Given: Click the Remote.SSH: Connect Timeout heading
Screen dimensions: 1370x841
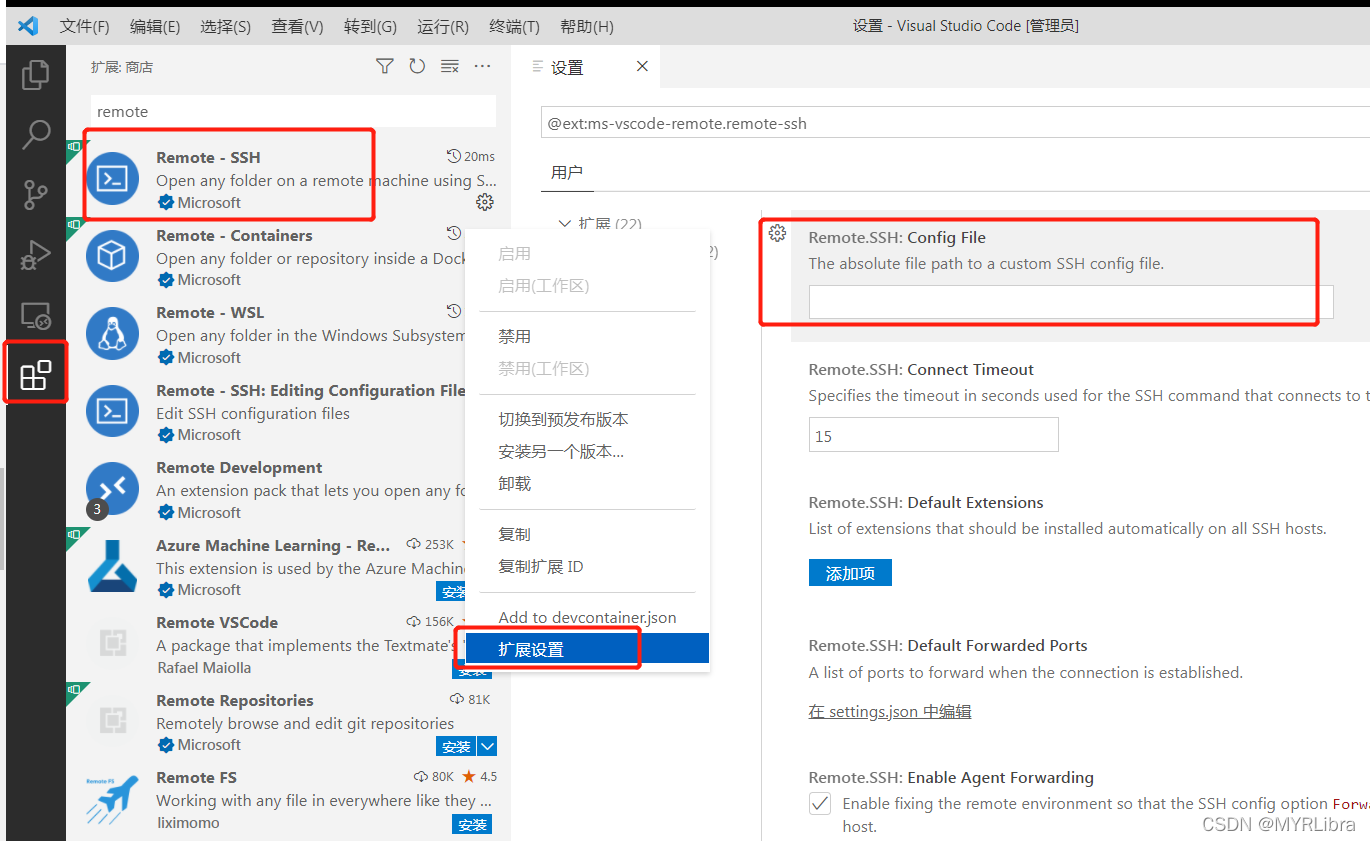Looking at the screenshot, I should pyautogui.click(x=921, y=370).
